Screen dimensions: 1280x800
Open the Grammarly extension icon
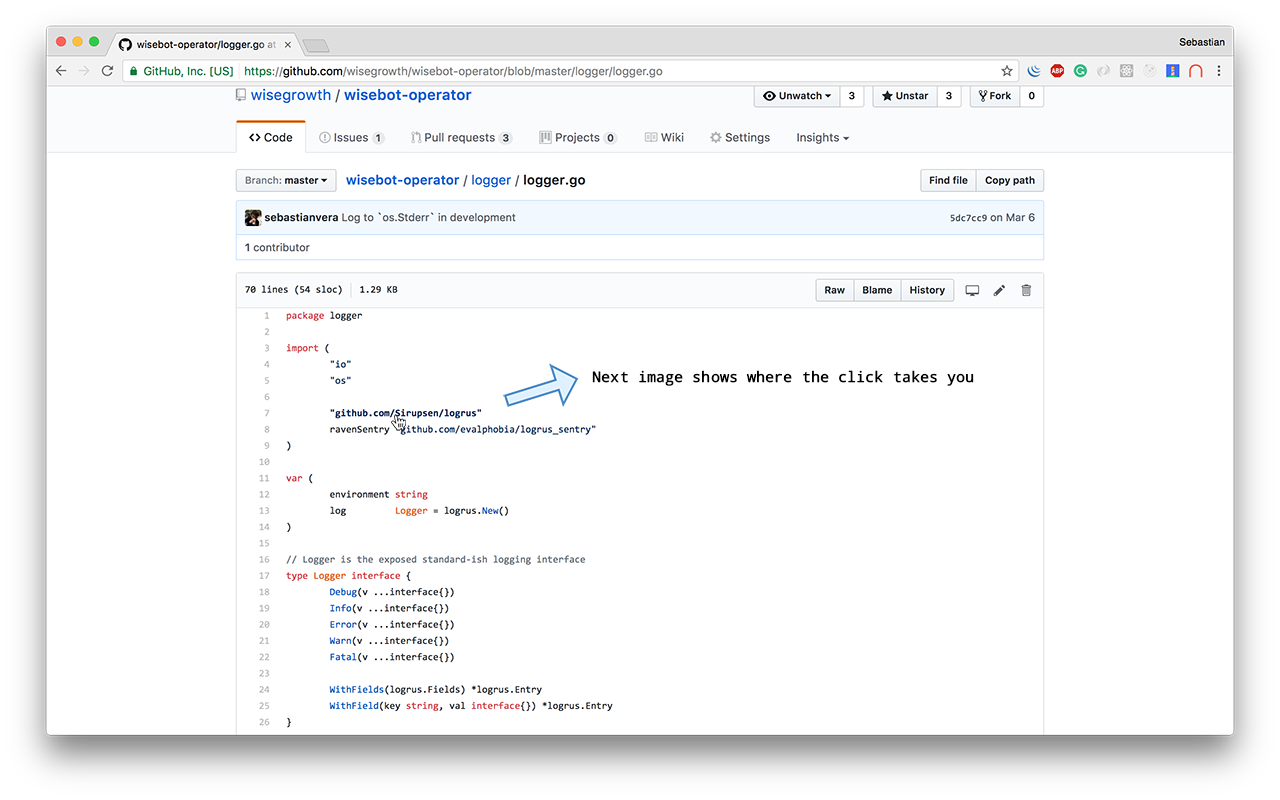[x=1081, y=71]
